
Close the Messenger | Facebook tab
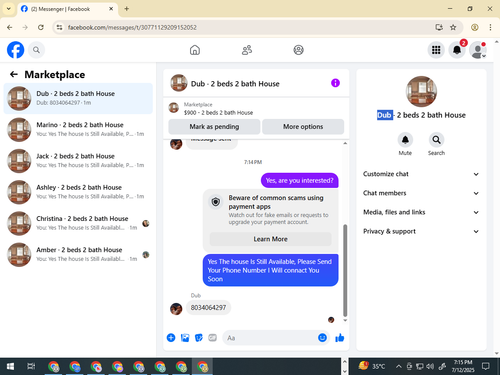(x=112, y=9)
